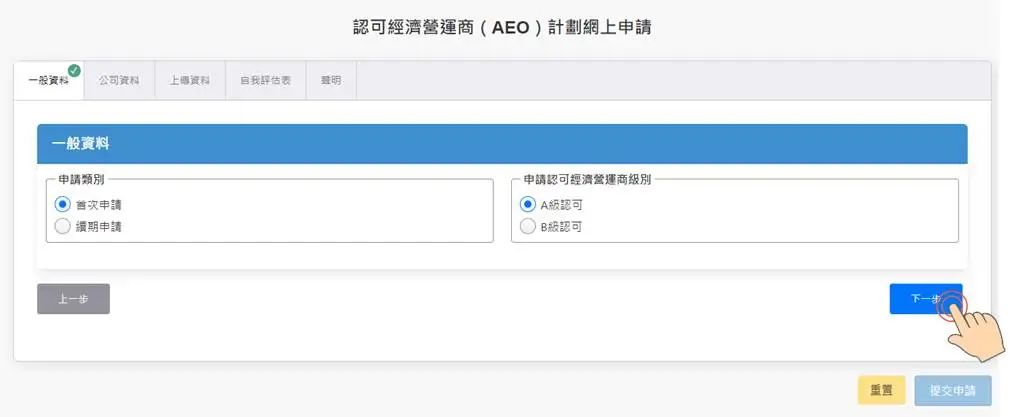Pick the B級認可 radio option
Screen dimensions: 1023x417
[528, 226]
